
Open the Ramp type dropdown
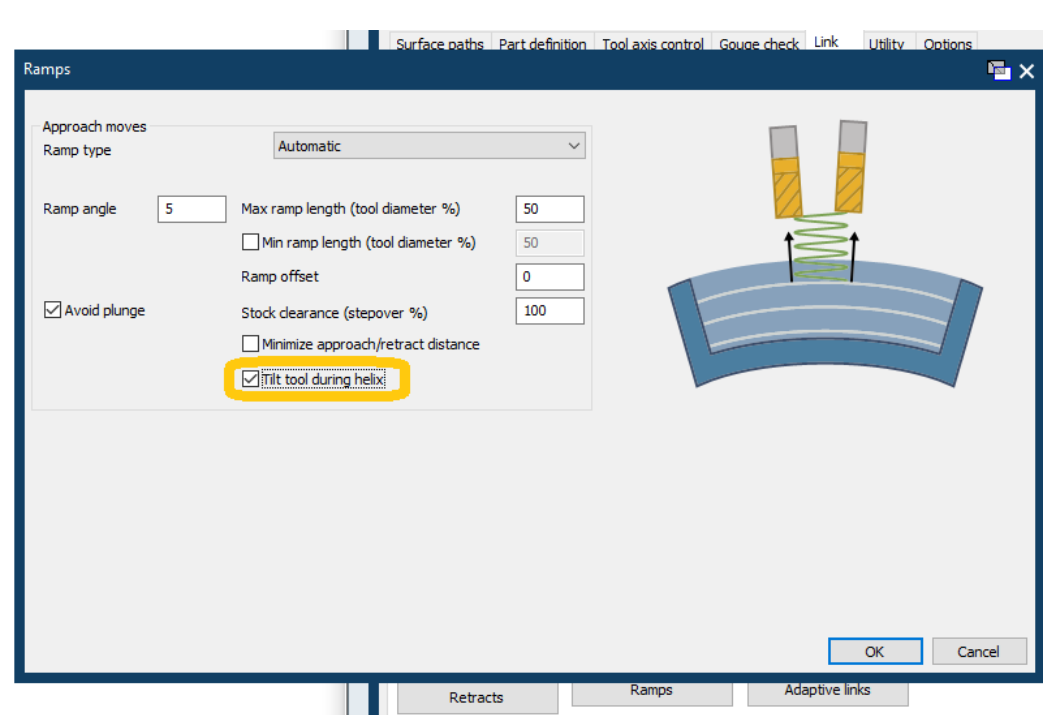pos(429,146)
